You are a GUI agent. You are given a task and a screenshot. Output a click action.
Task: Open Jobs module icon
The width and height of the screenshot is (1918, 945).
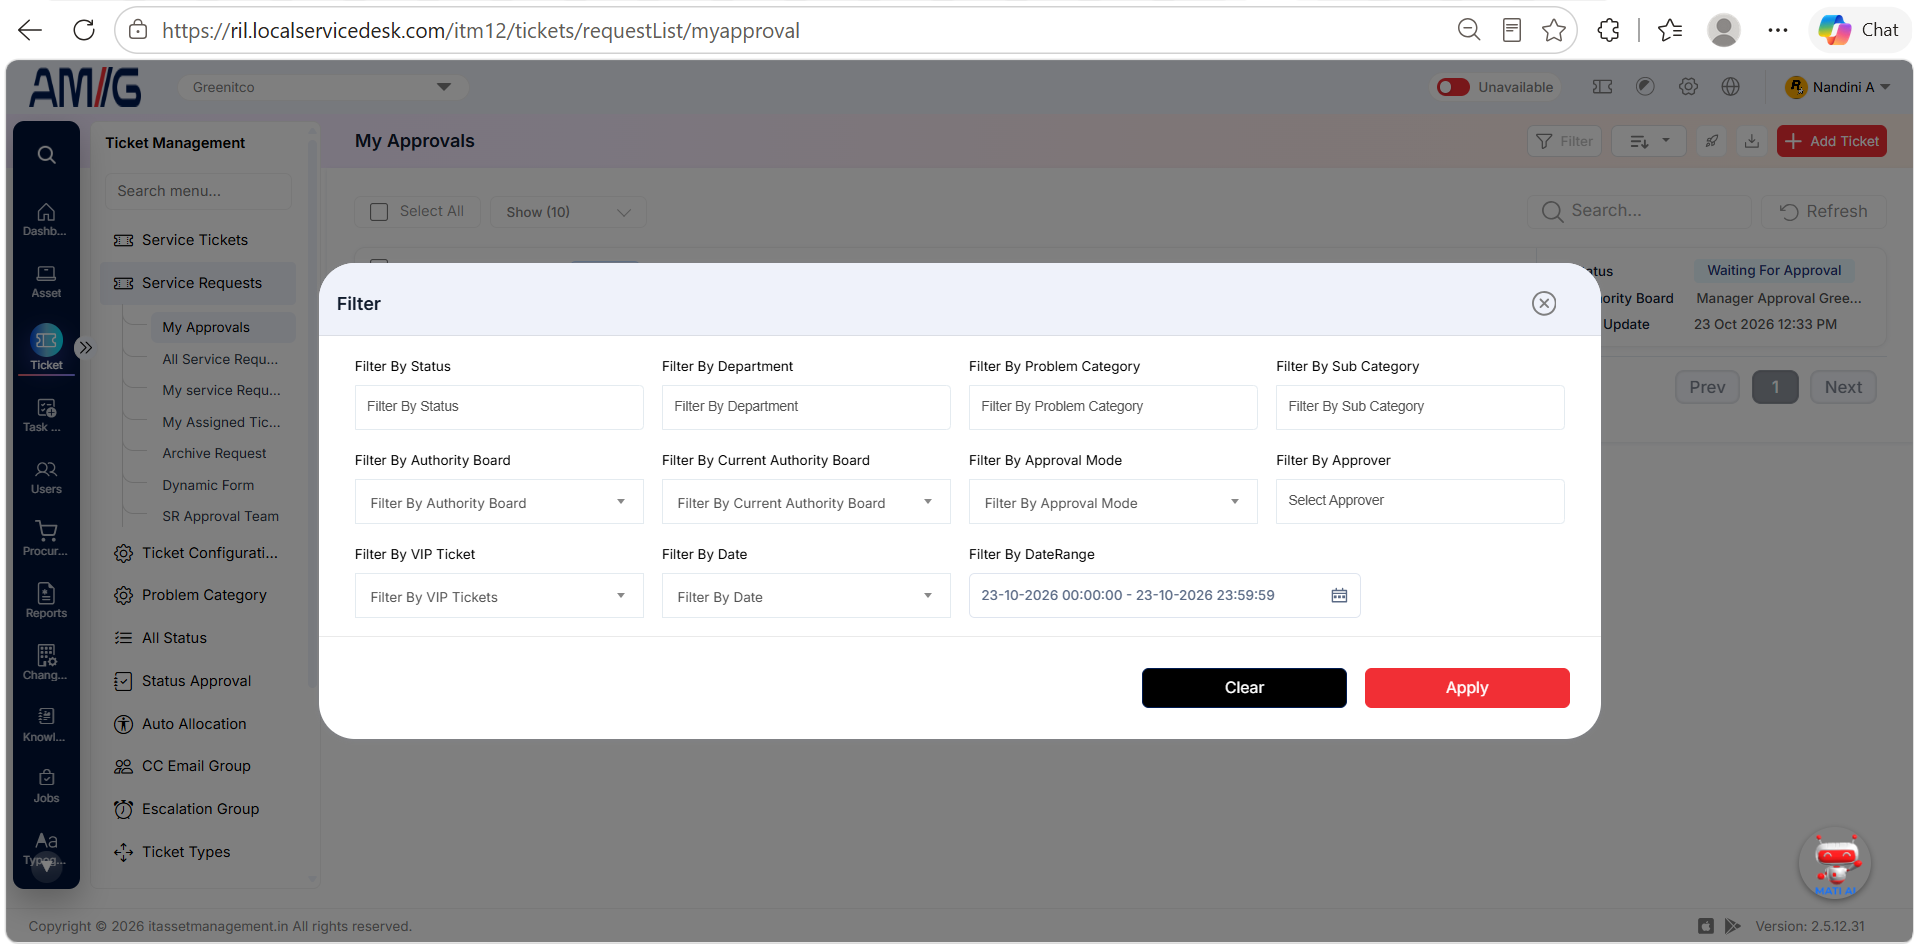[46, 786]
